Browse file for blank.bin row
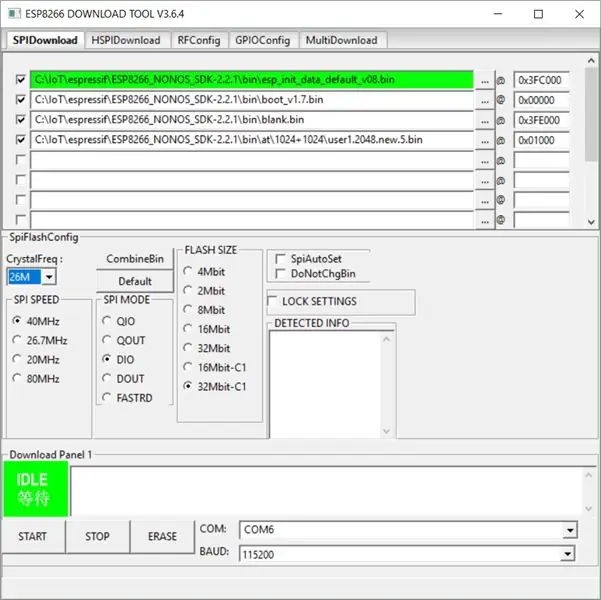Viewport: 601px width, 600px height. [485, 120]
